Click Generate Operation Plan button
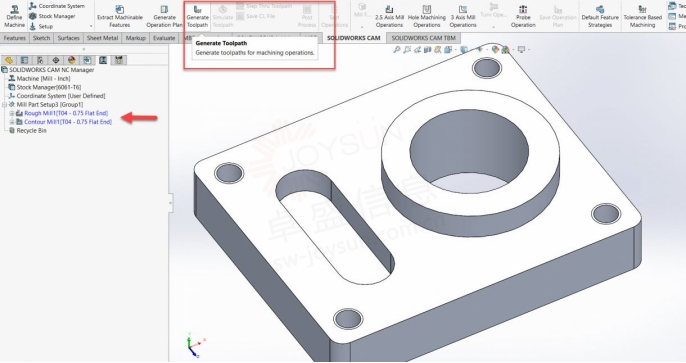 tap(164, 16)
